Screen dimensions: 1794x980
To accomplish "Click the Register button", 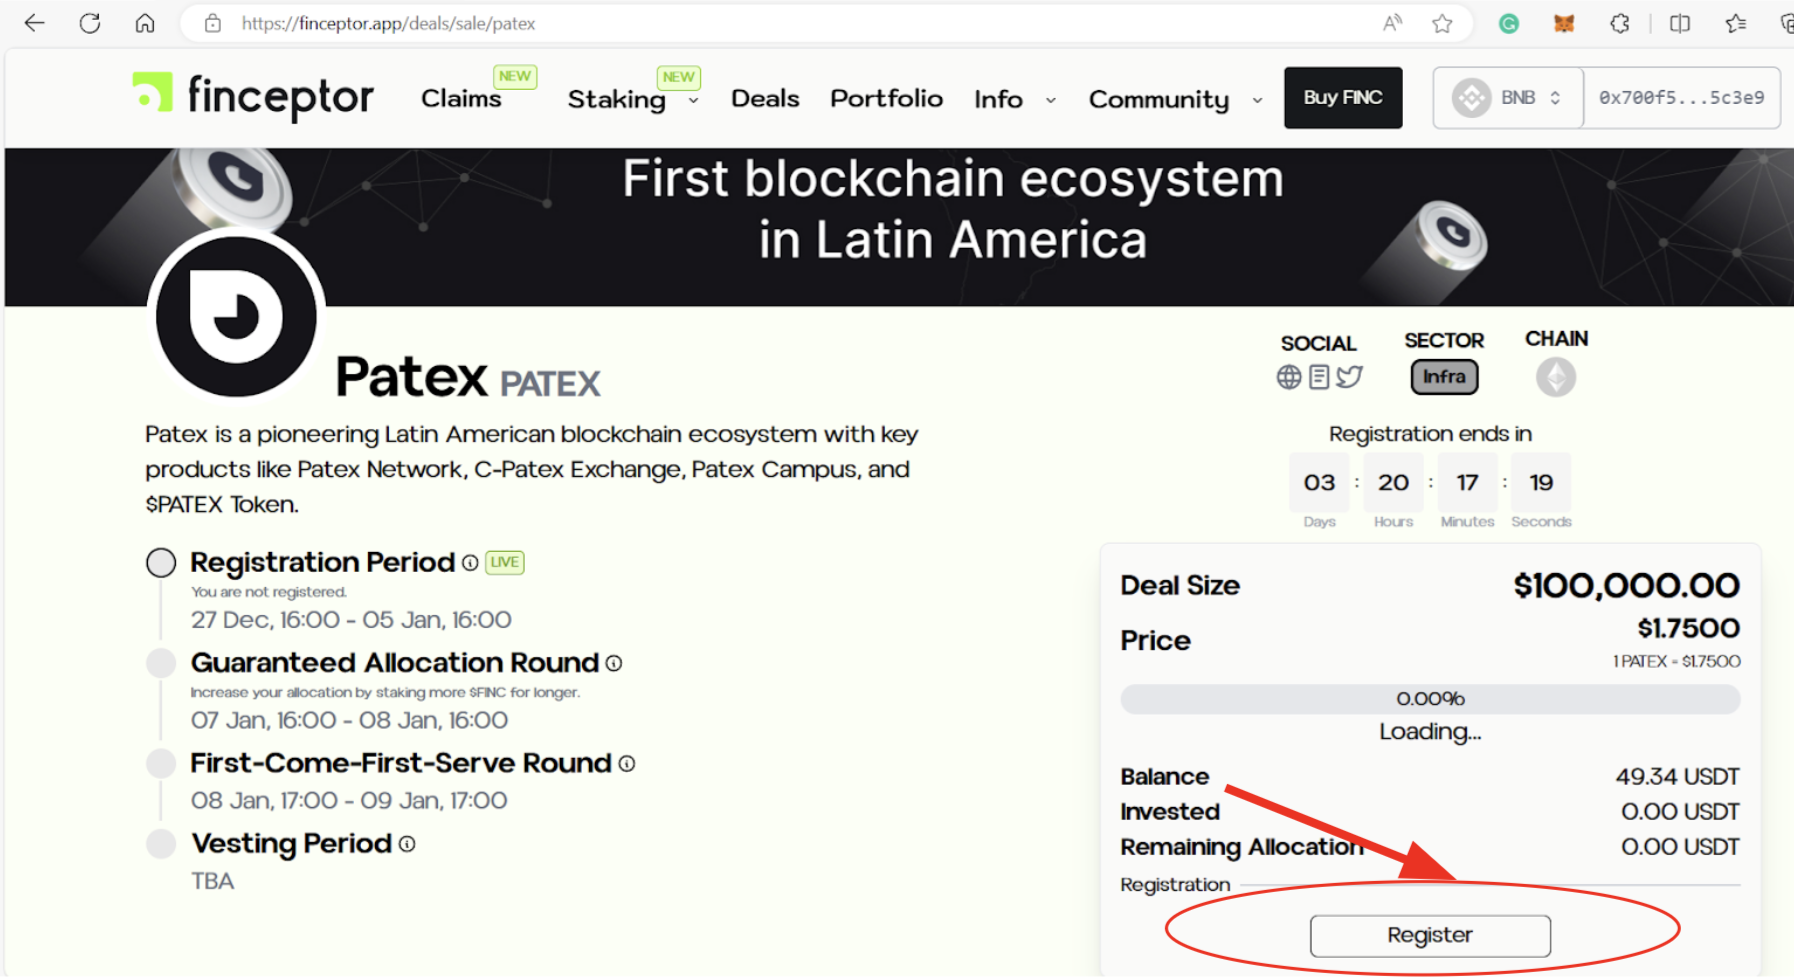I will (1430, 935).
